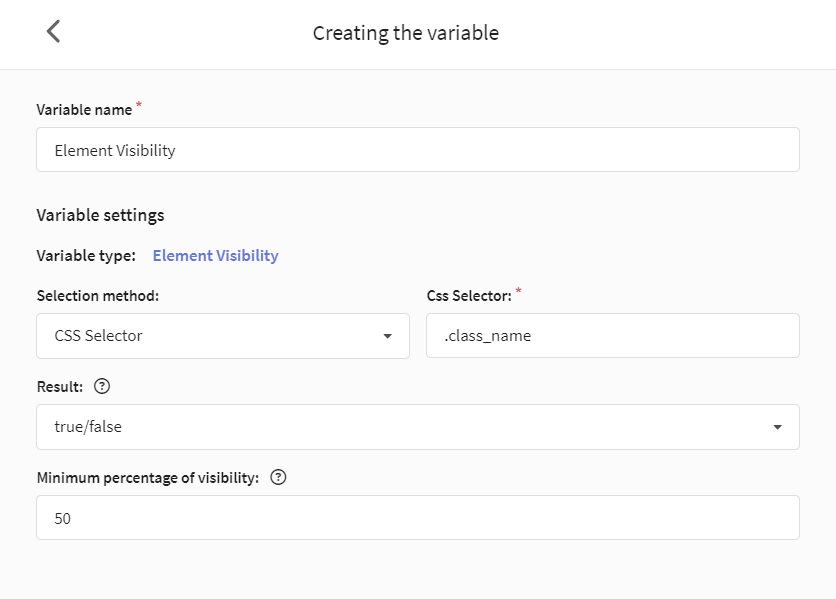Go back using the left chevron icon
This screenshot has height=599, width=836.
tap(53, 31)
